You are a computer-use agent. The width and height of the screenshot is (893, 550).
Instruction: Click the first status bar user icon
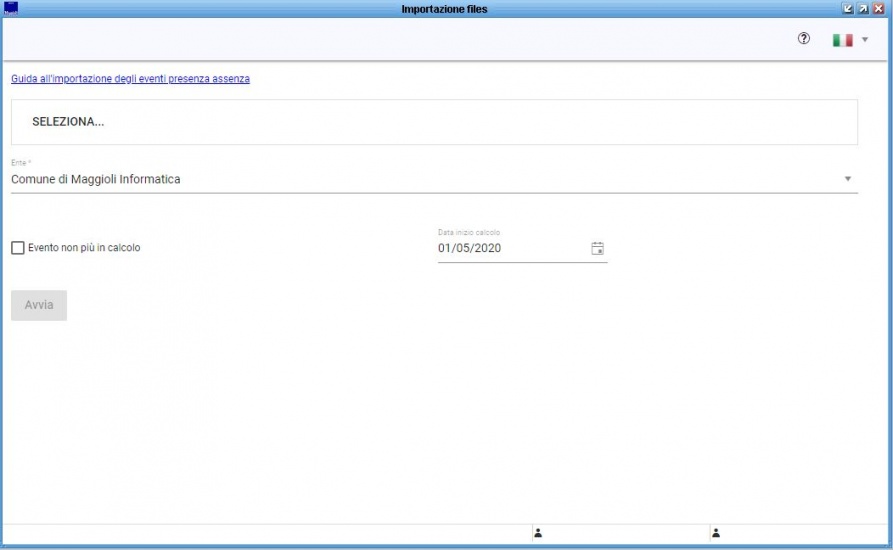point(538,533)
